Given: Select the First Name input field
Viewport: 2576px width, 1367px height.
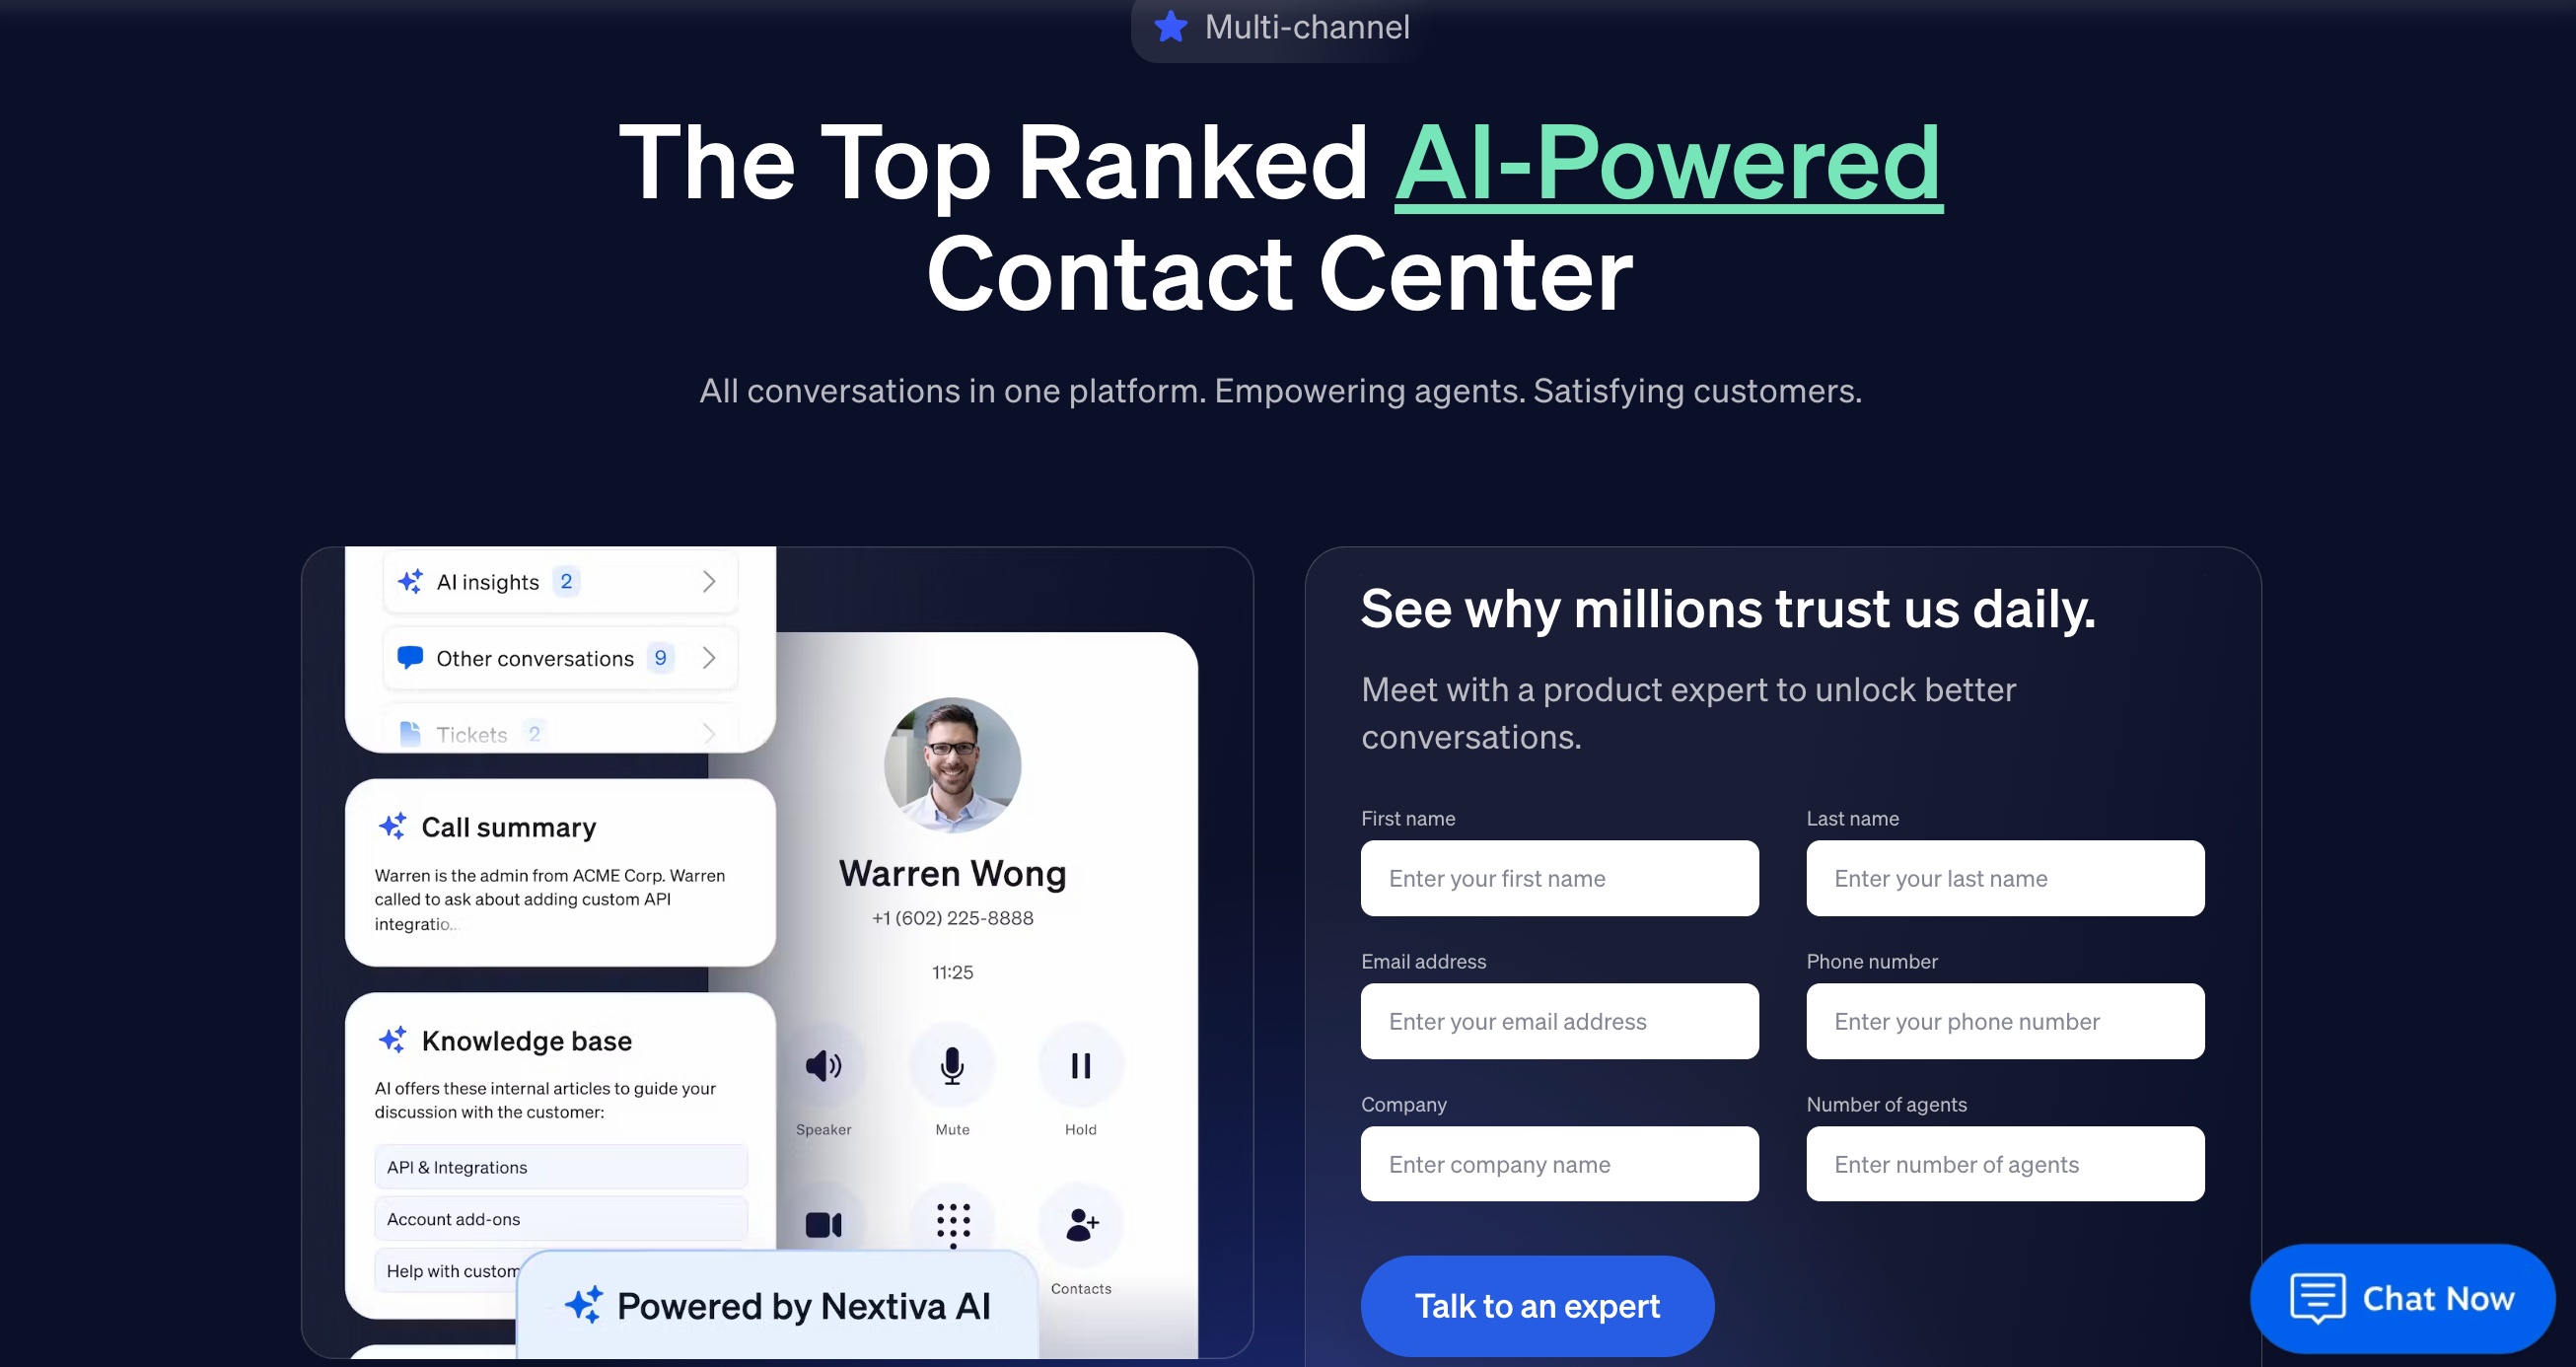Looking at the screenshot, I should click(x=1559, y=878).
